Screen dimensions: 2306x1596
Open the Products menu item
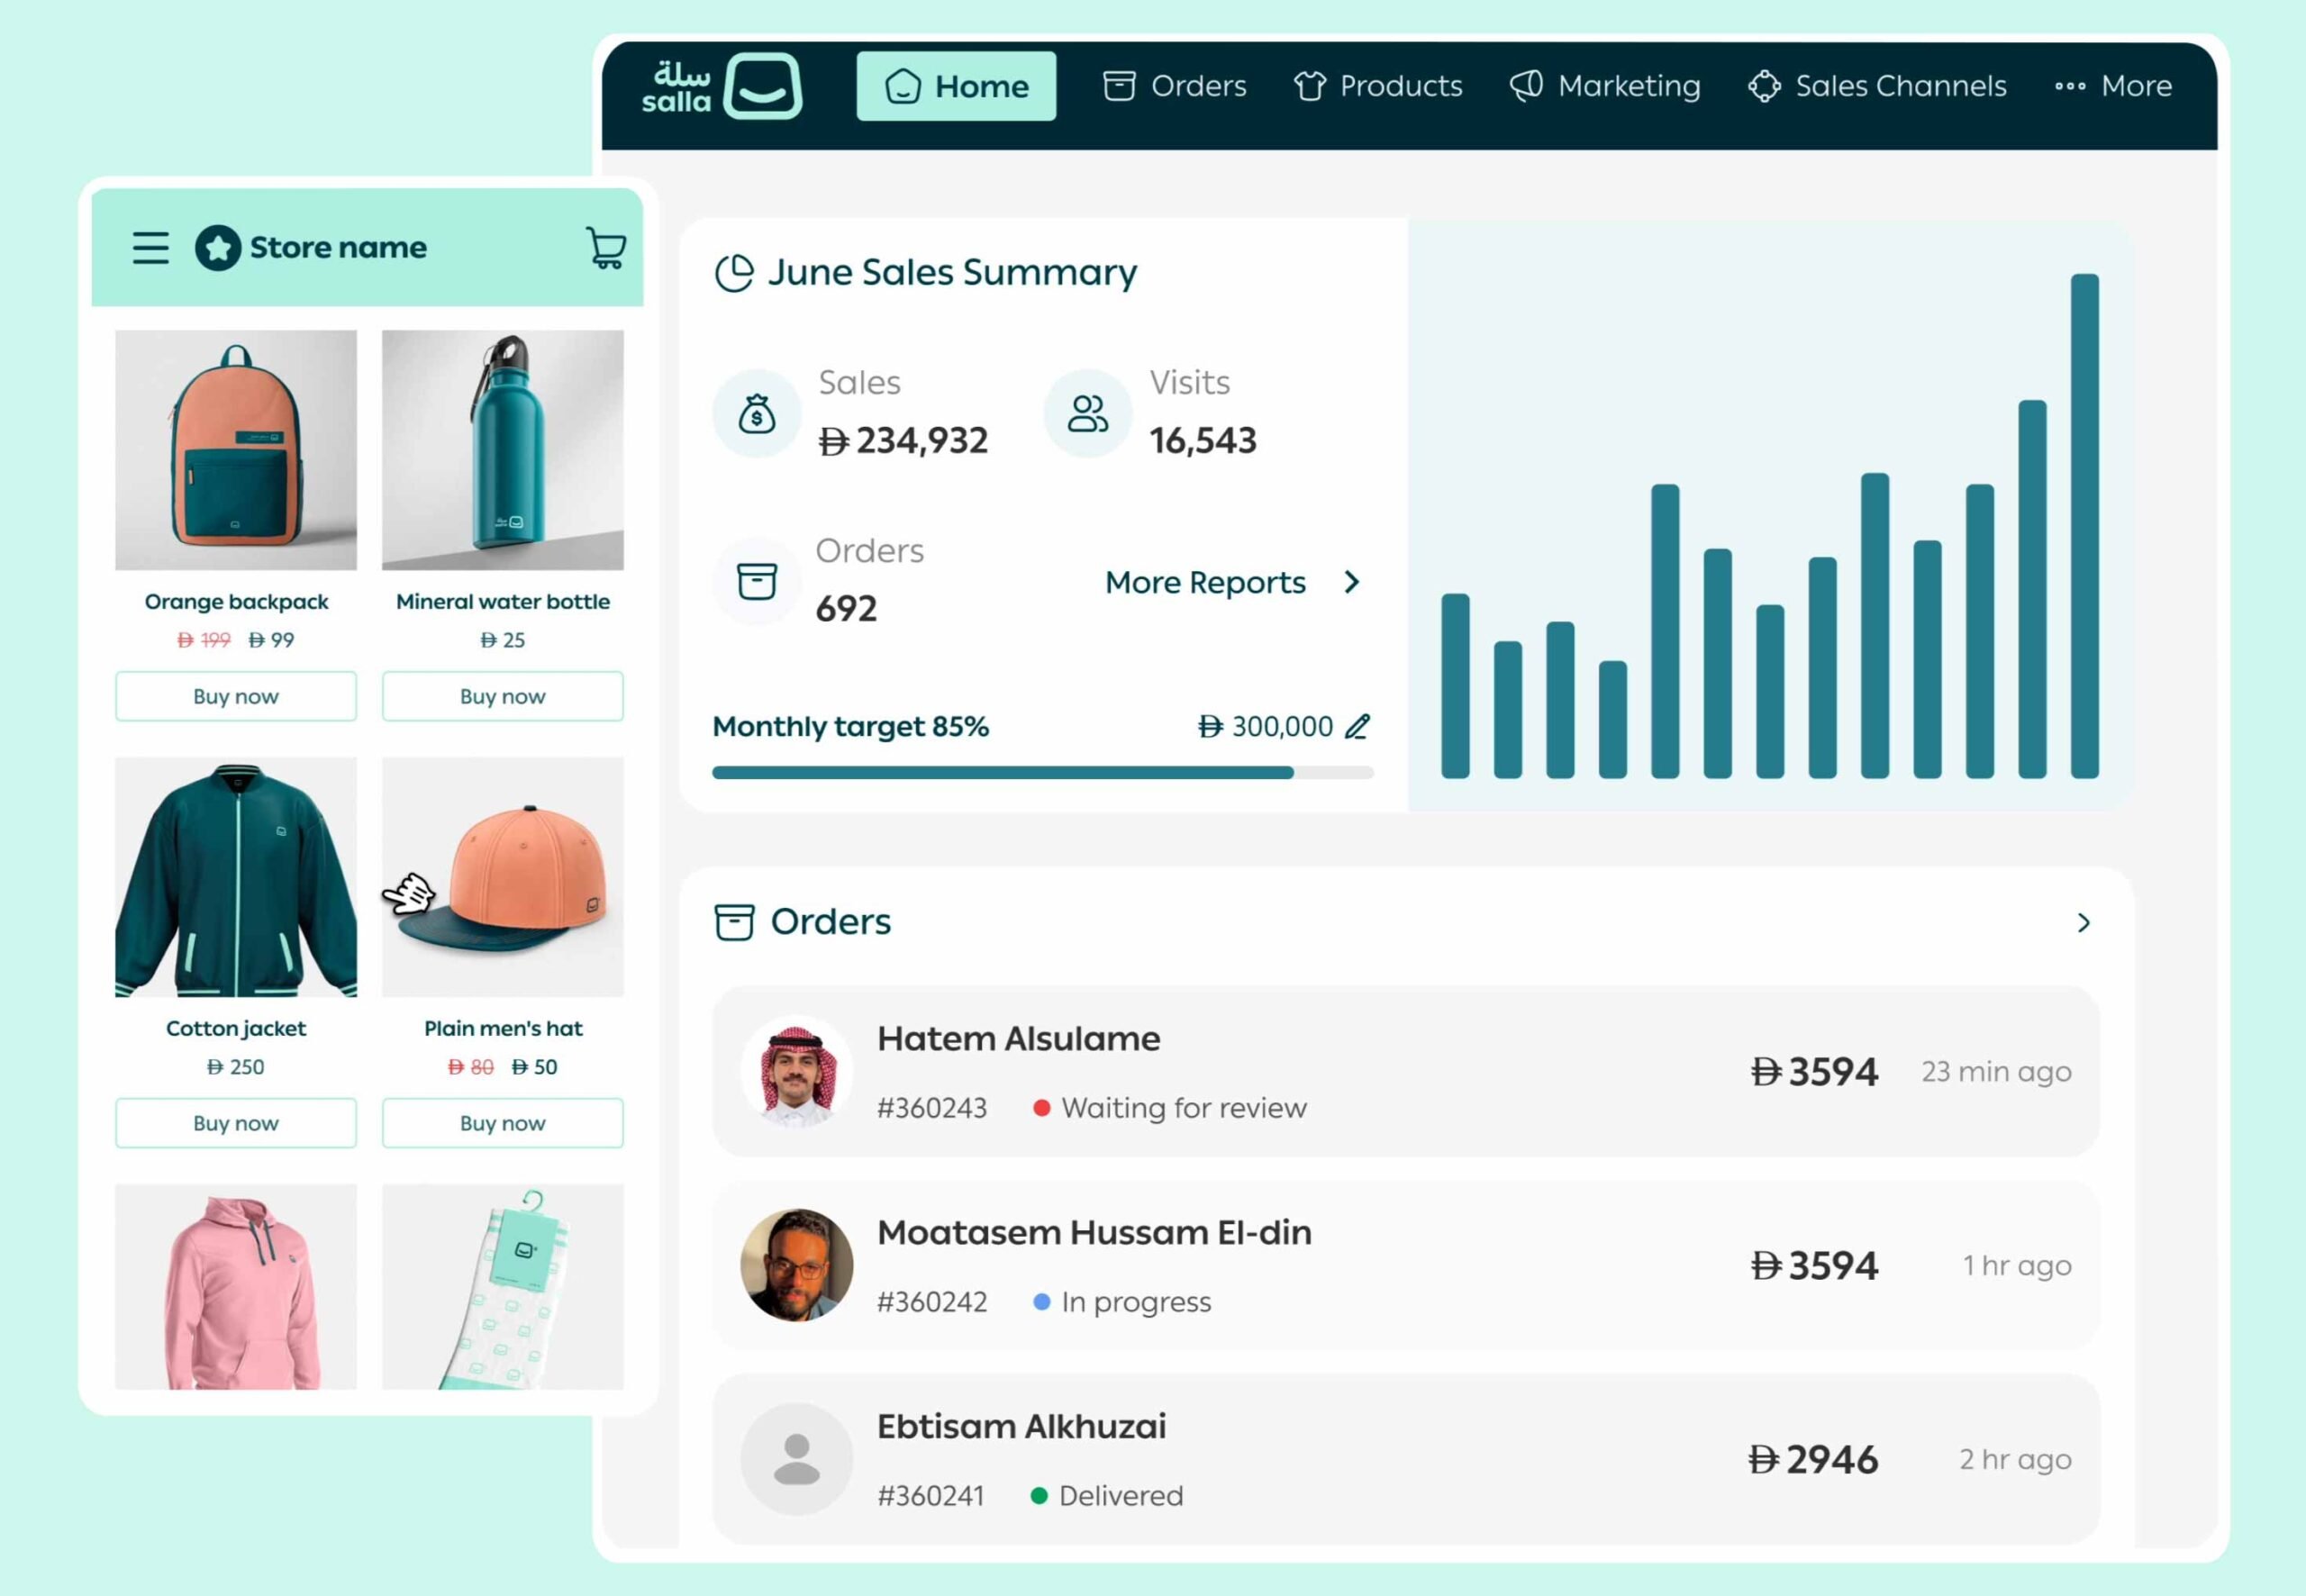click(x=1378, y=86)
